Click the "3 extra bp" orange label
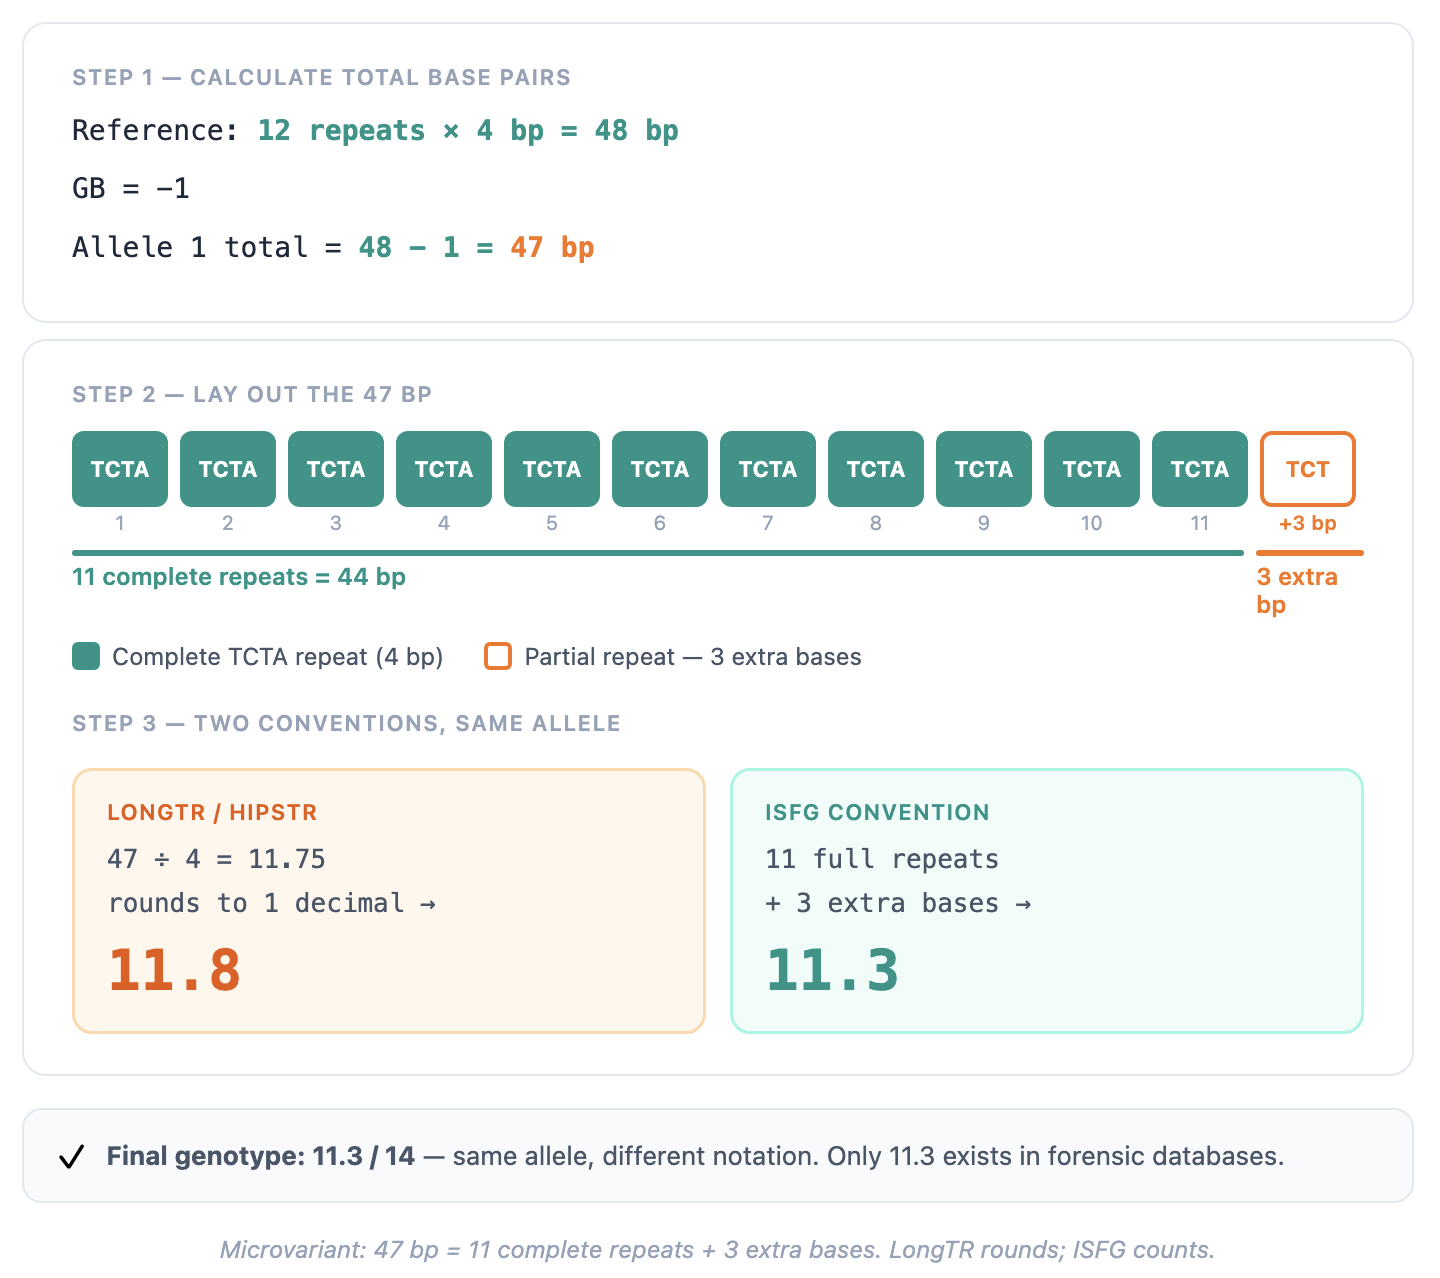Screen dimensions: 1440x1278 tap(1297, 591)
